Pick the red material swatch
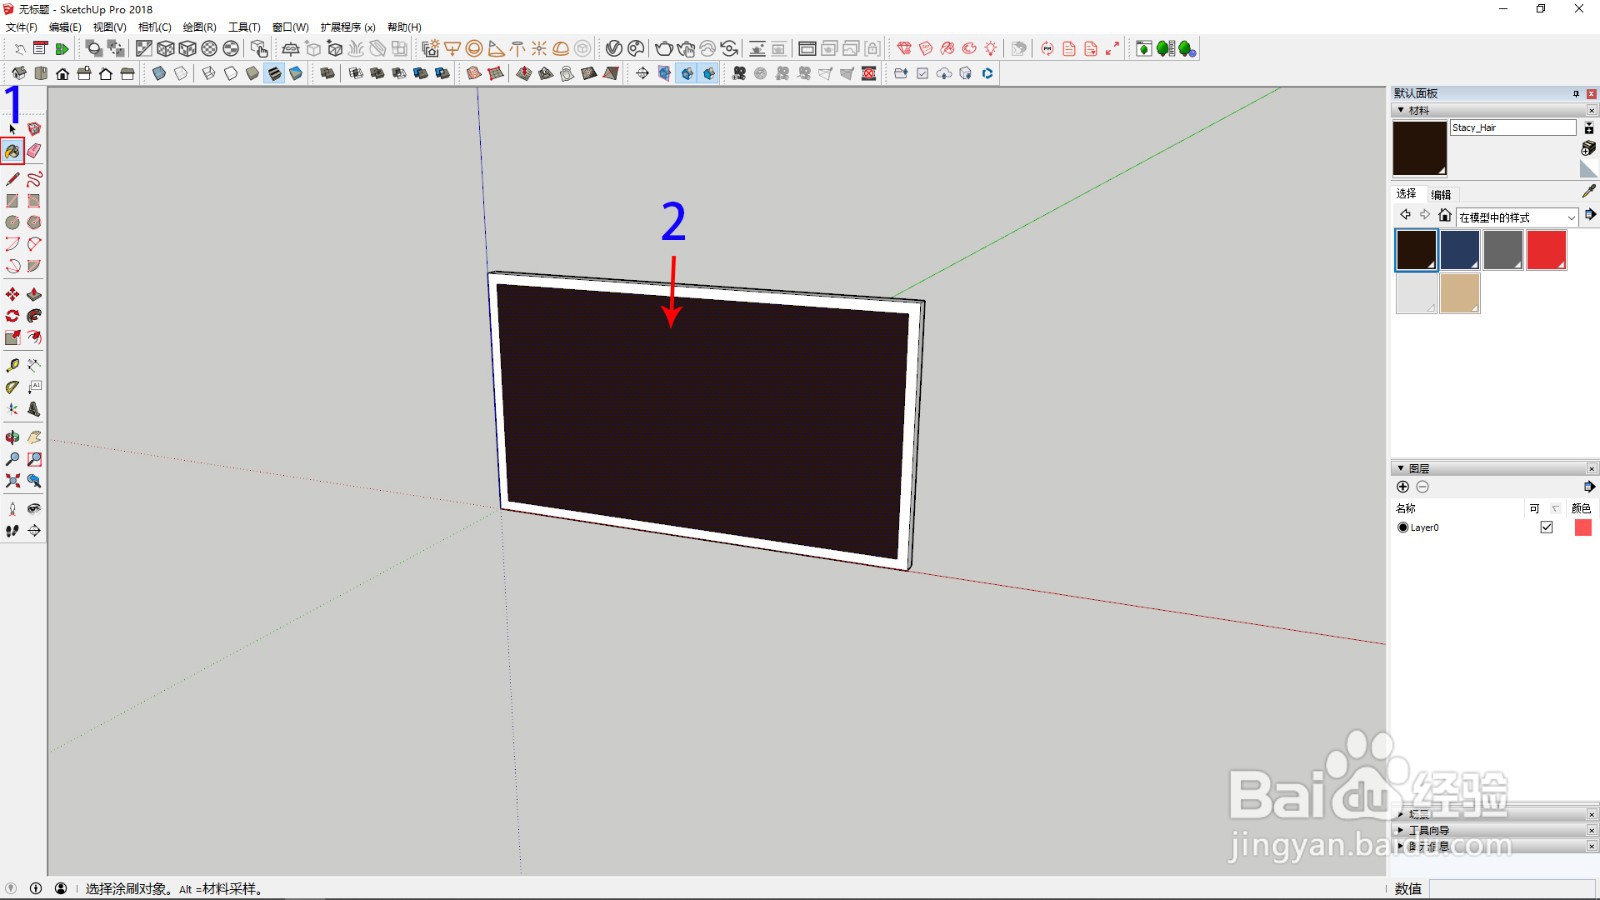The width and height of the screenshot is (1600, 900). point(1547,250)
